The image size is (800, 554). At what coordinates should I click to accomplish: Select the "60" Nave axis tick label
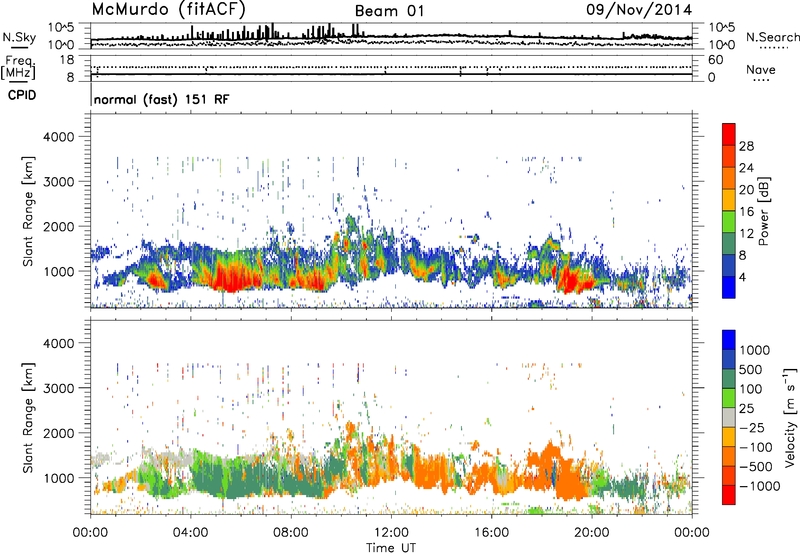click(x=715, y=60)
